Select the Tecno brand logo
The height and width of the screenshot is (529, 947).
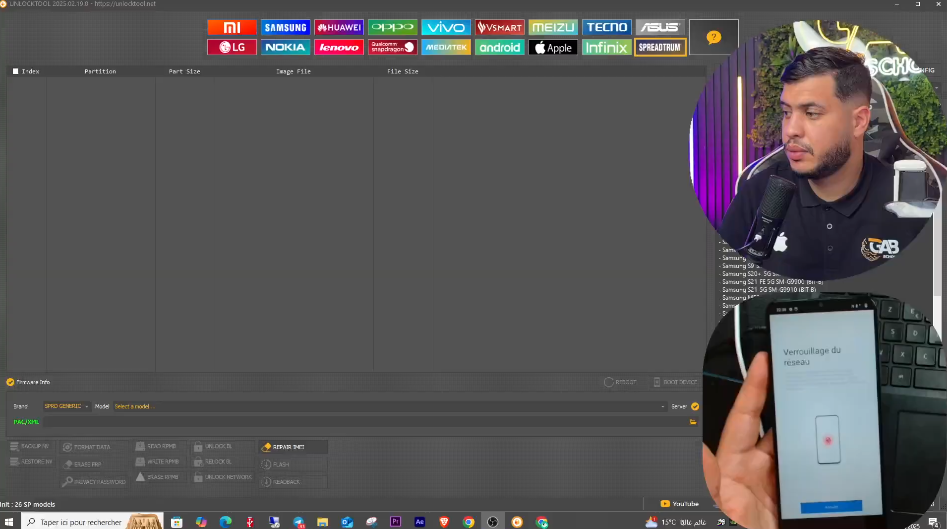(606, 27)
